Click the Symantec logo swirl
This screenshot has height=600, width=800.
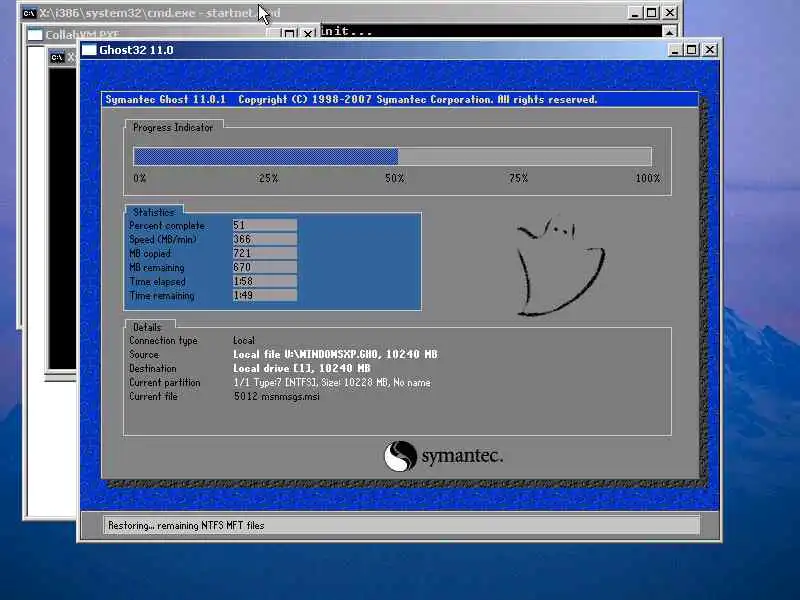(401, 456)
